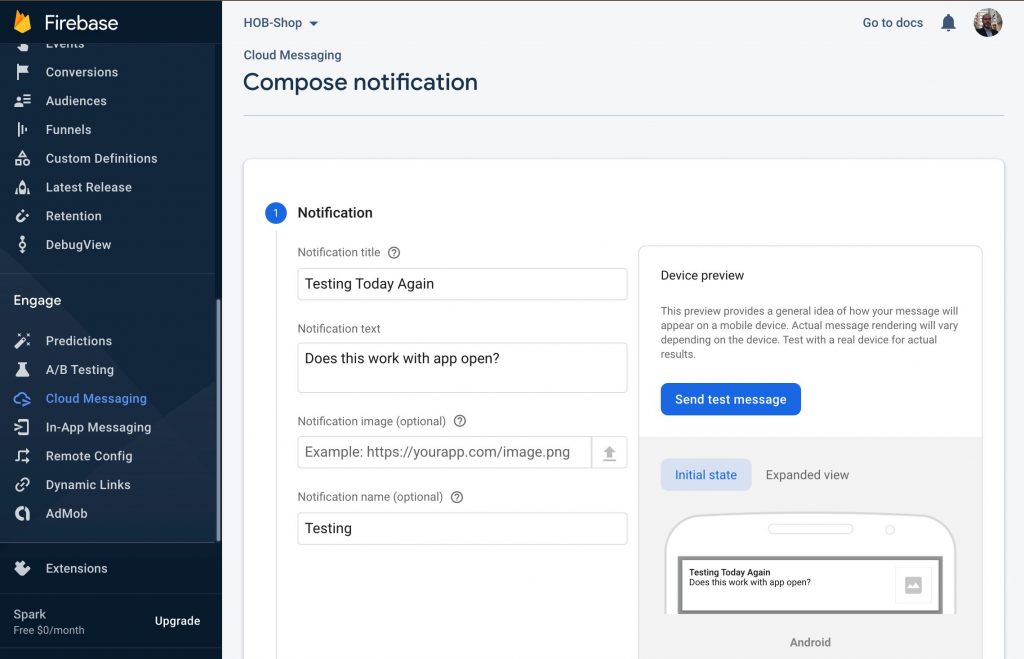
Task: Open DebugView in sidebar
Action: (78, 244)
